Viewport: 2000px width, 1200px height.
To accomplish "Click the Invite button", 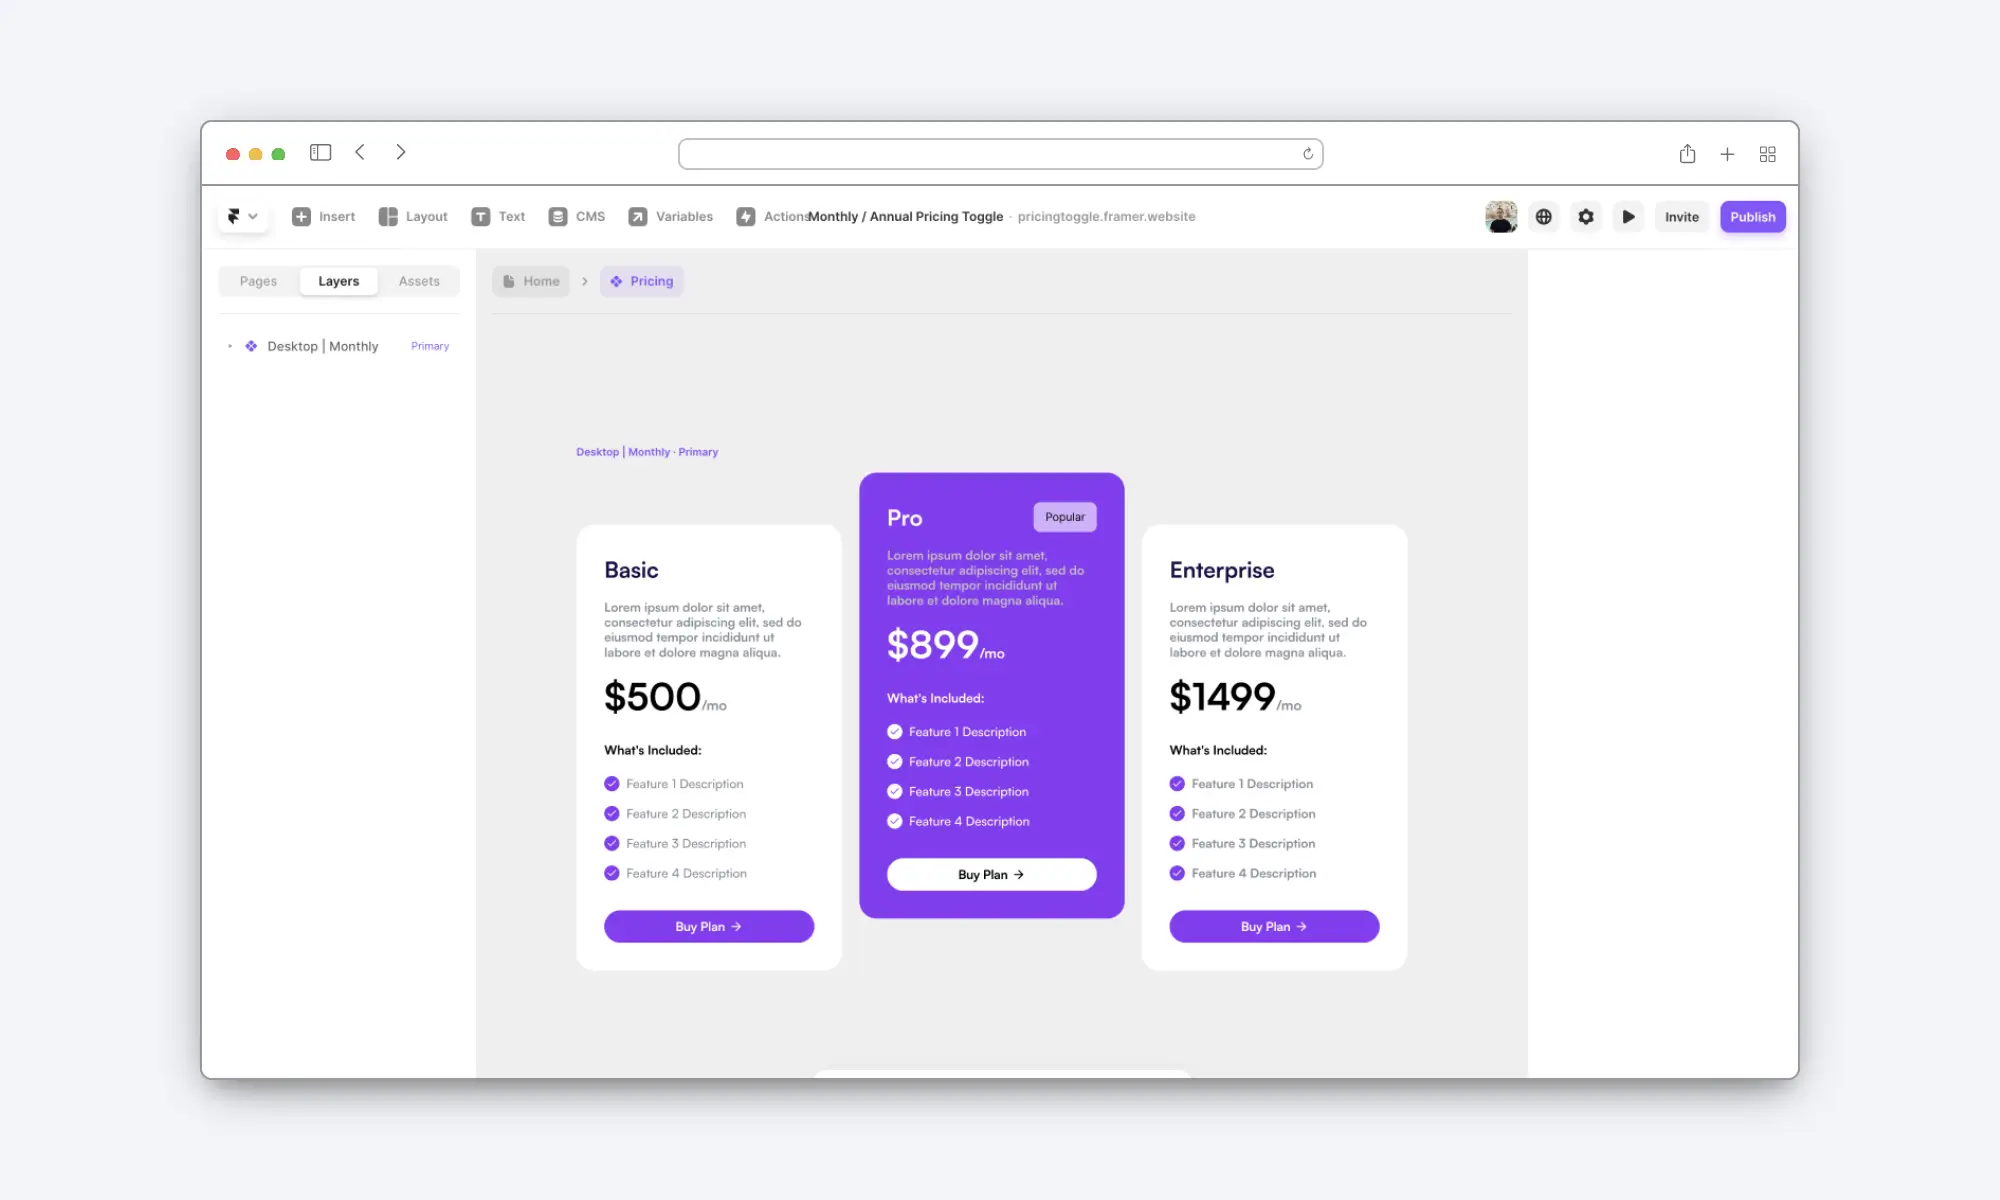I will tap(1681, 216).
